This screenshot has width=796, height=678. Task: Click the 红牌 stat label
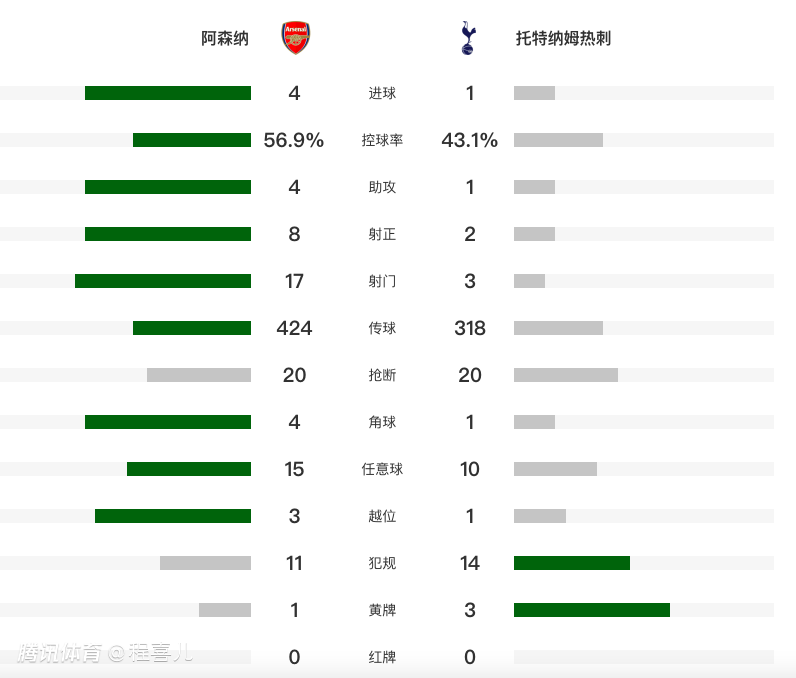(382, 657)
